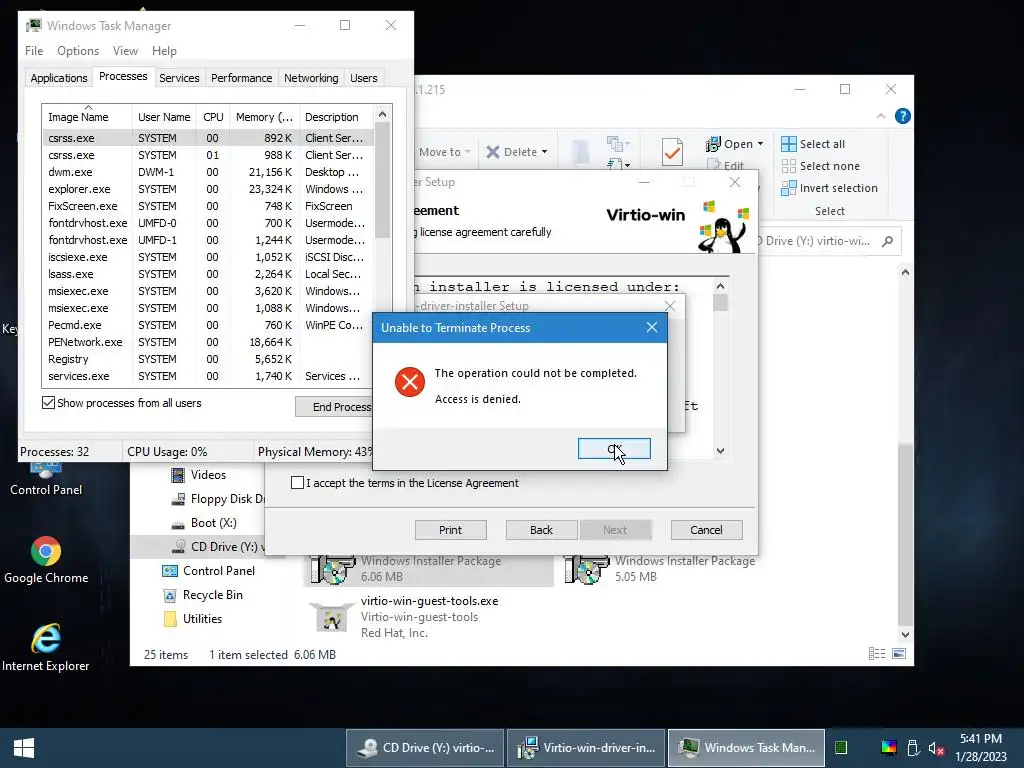Expand the Open dropdown arrow in ribbon
The image size is (1024, 768).
(760, 144)
